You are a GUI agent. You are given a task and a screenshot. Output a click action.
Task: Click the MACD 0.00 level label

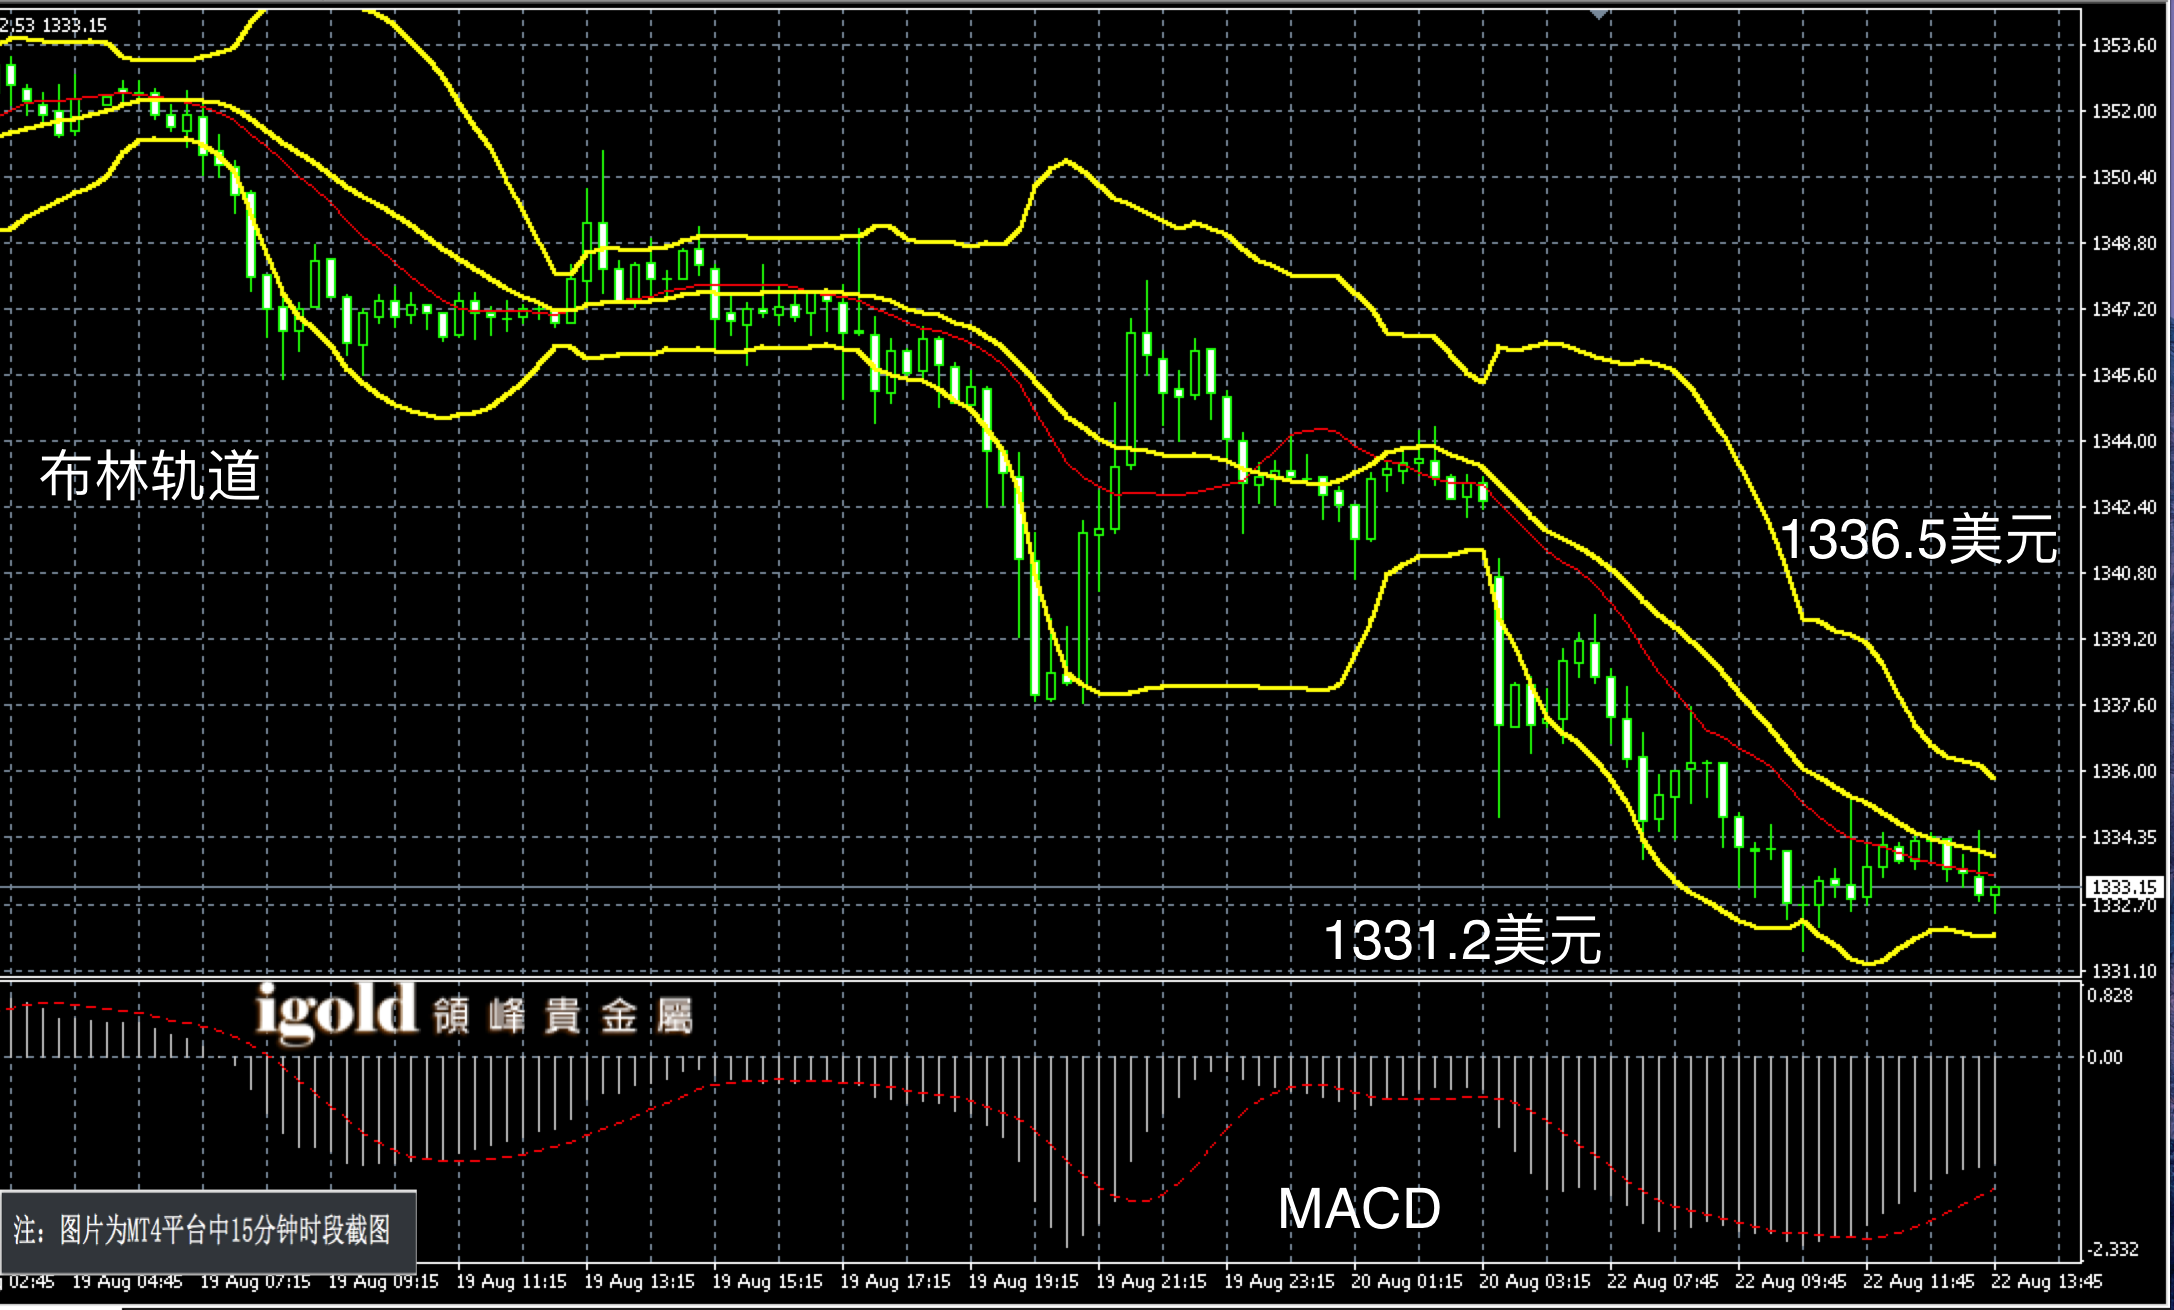[2104, 1057]
